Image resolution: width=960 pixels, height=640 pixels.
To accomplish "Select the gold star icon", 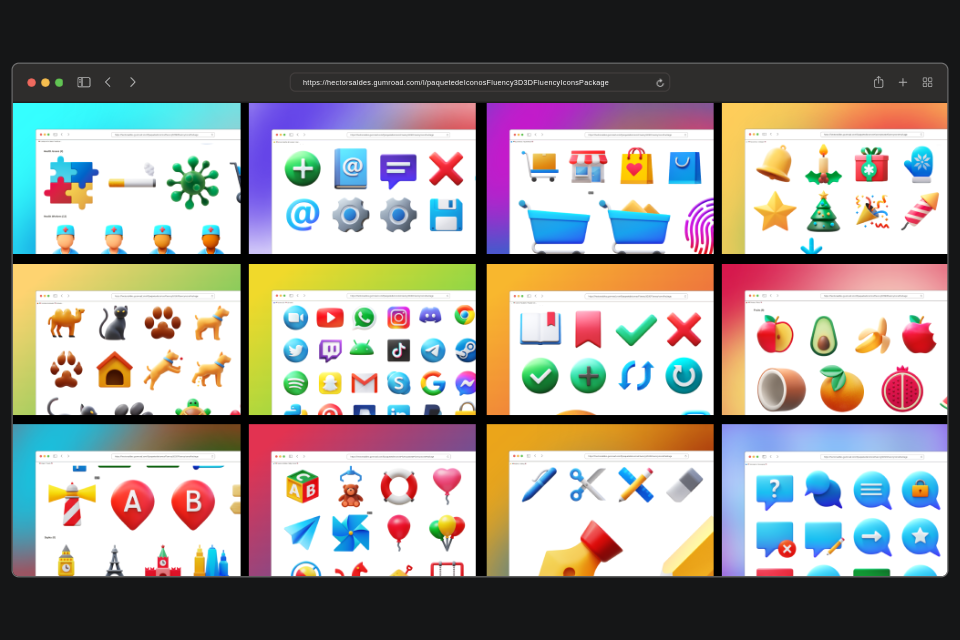I will click(x=775, y=211).
